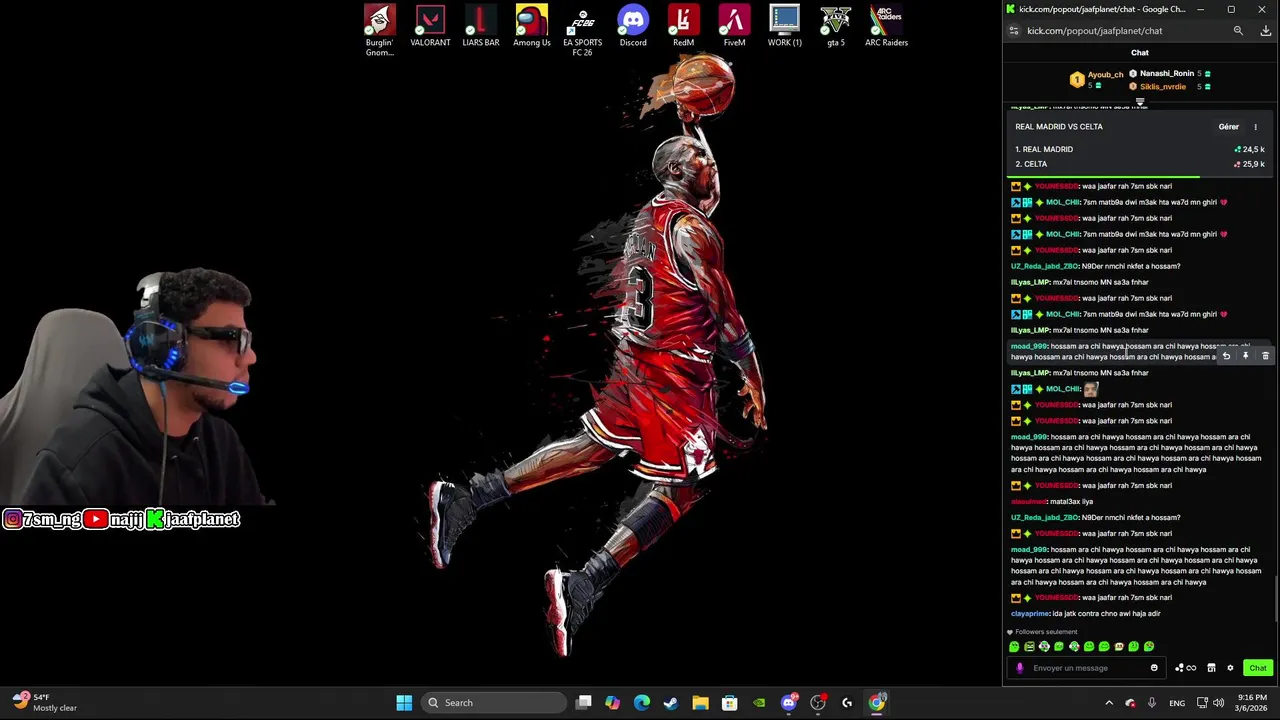Open the LIARS BAR desktop shortcut
Viewport: 1280px width, 720px height.
tap(480, 26)
